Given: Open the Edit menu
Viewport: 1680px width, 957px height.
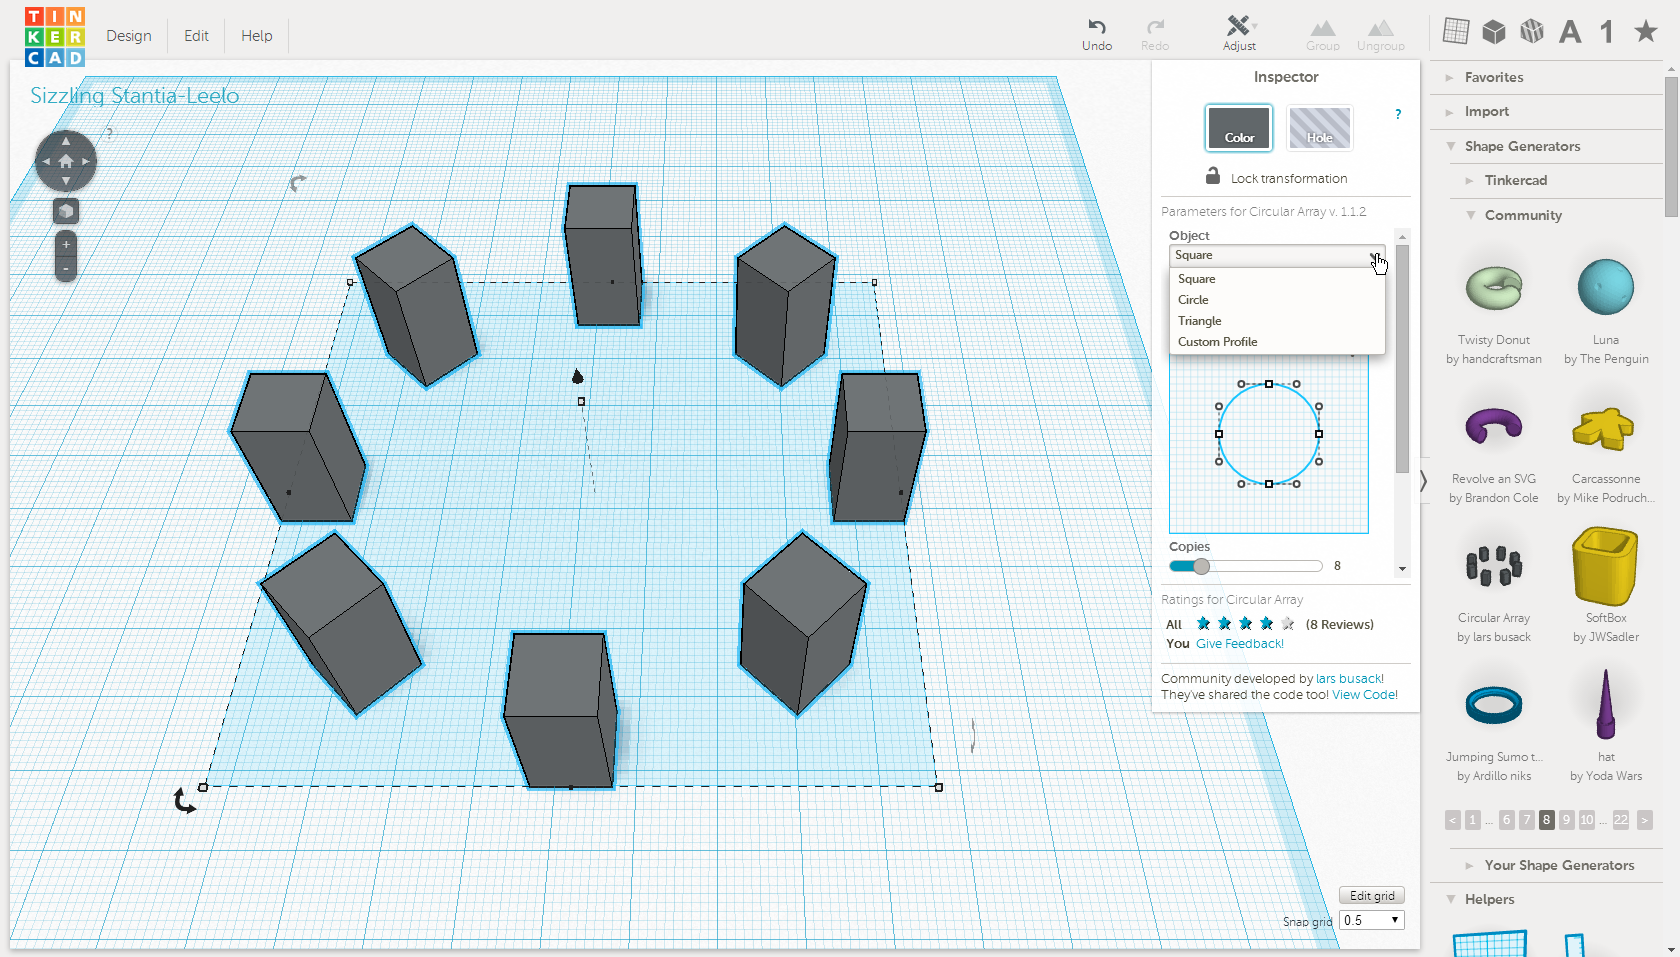Looking at the screenshot, I should tap(195, 35).
